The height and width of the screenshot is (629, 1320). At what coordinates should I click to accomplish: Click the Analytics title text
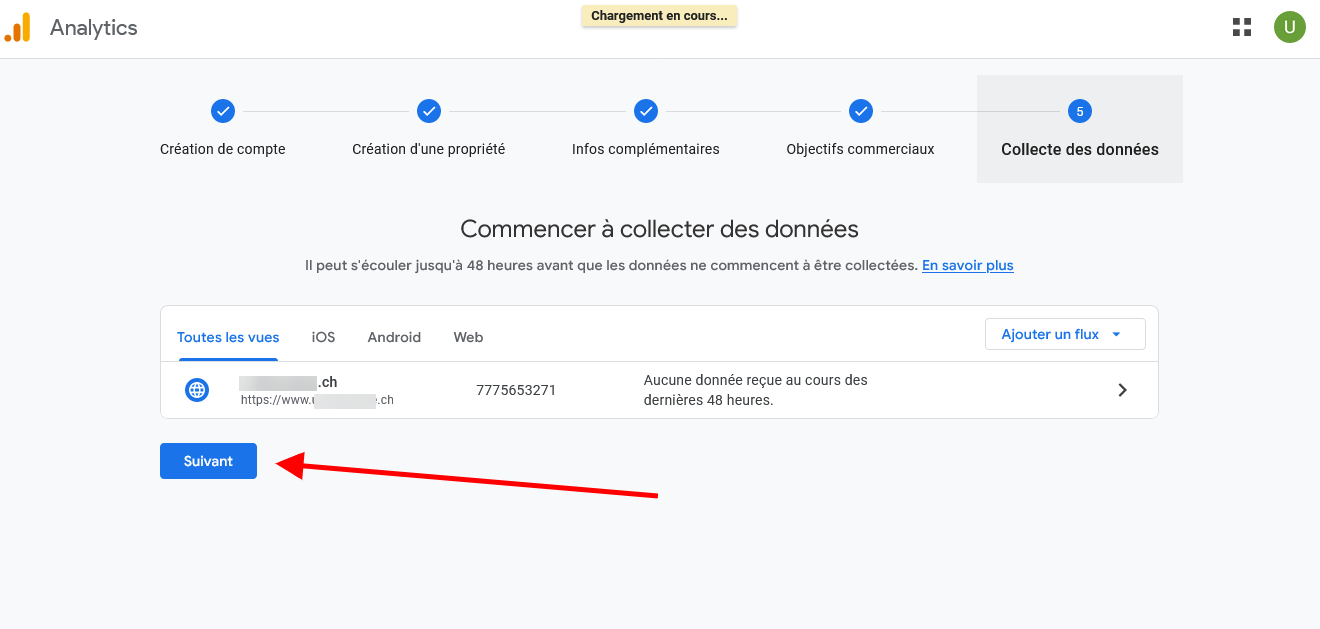(94, 28)
